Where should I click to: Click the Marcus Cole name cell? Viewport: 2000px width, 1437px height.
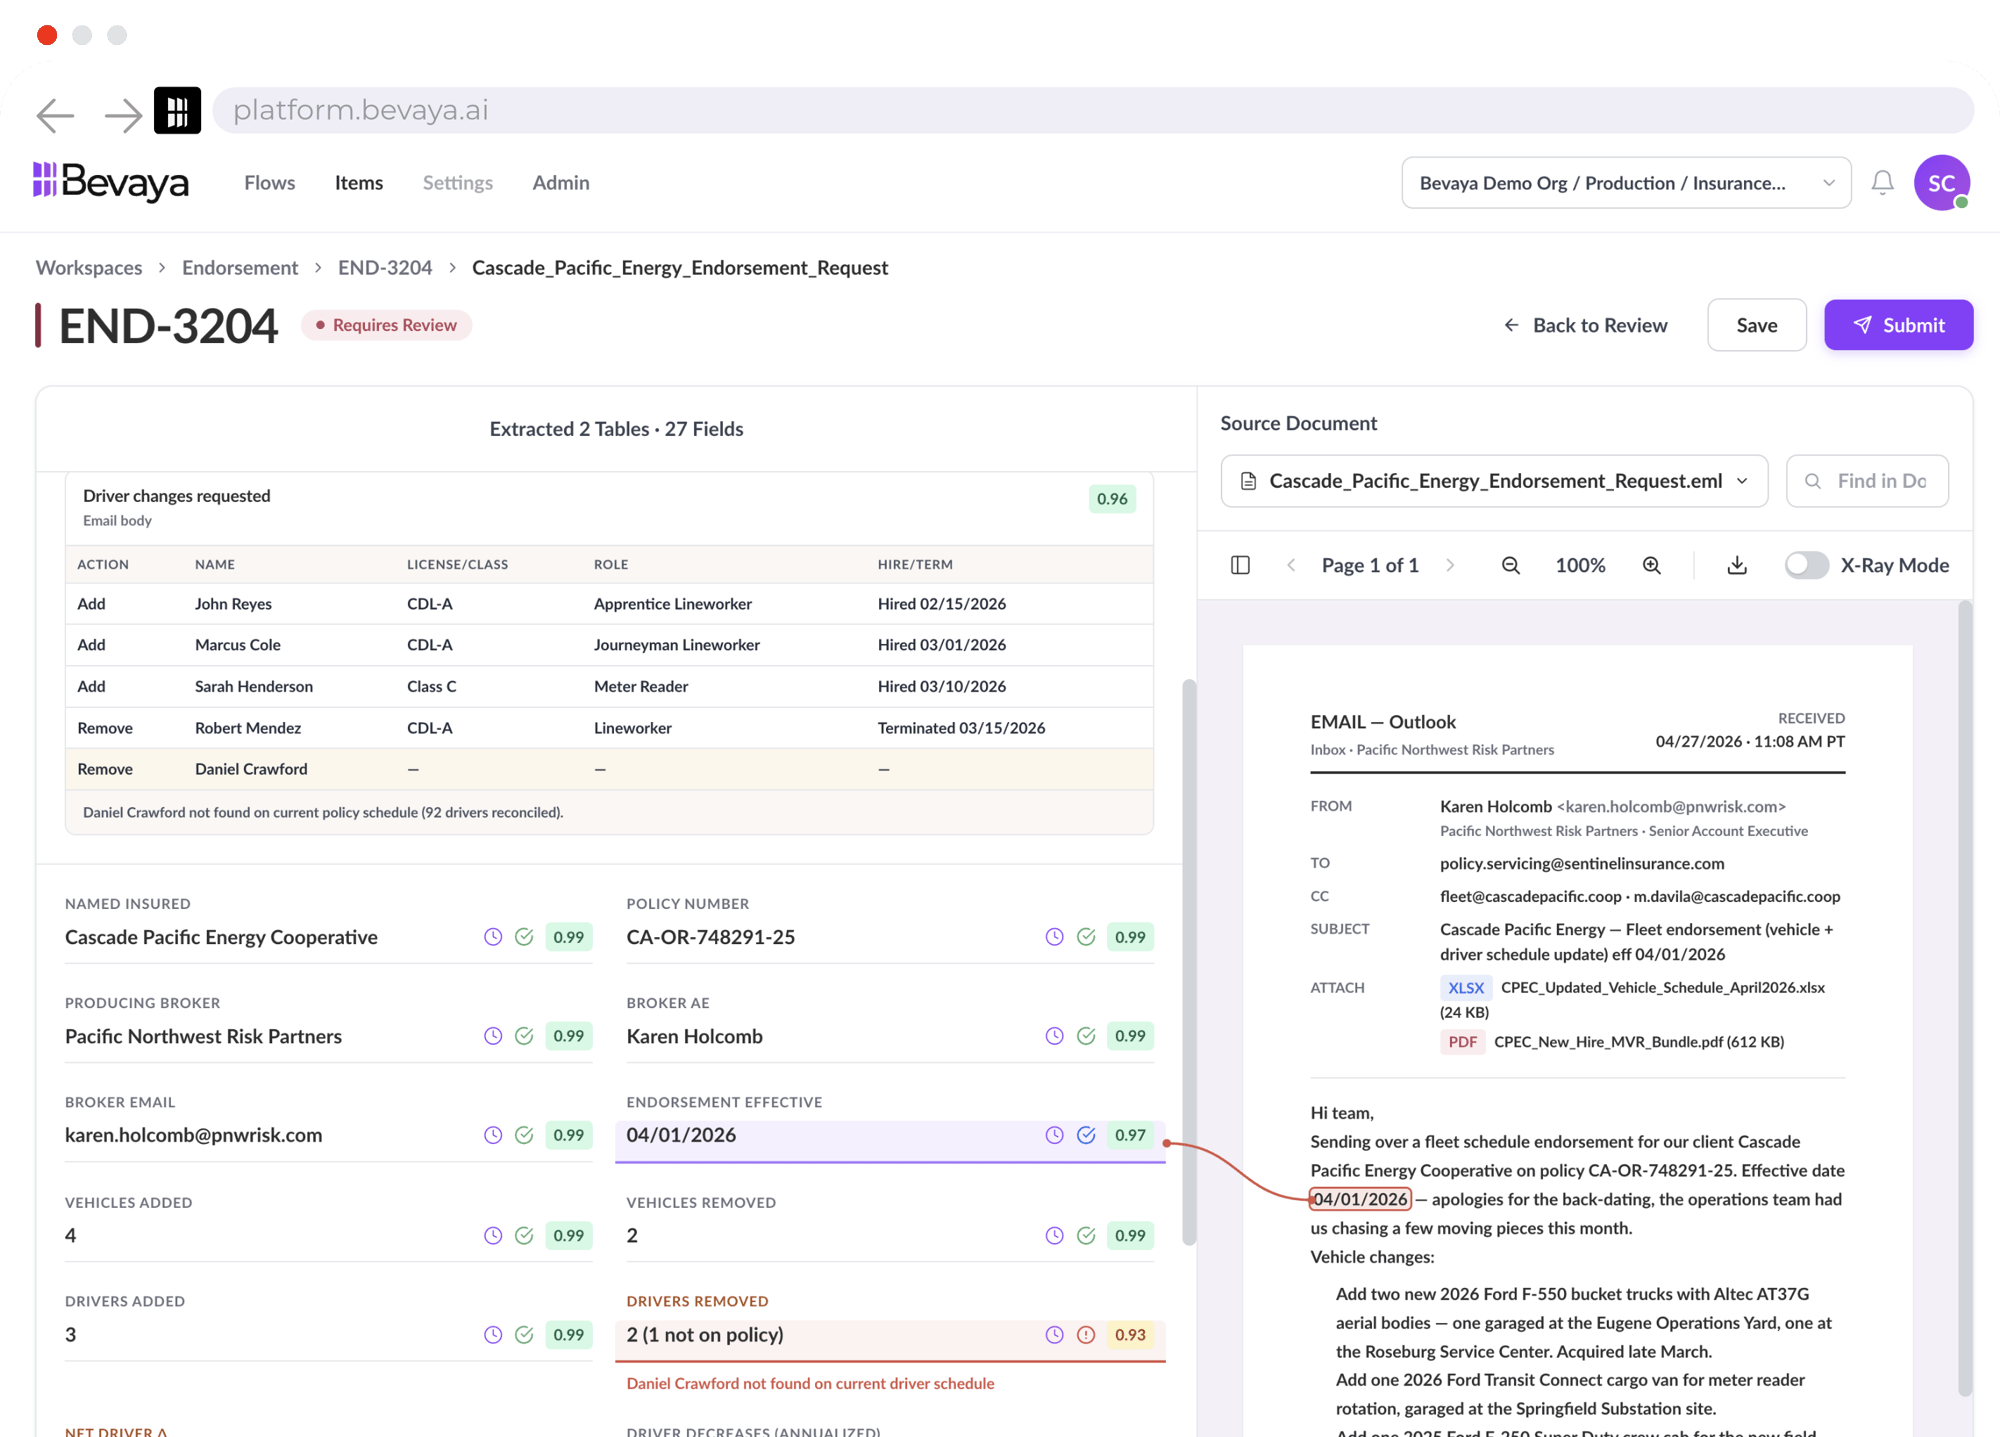238,645
